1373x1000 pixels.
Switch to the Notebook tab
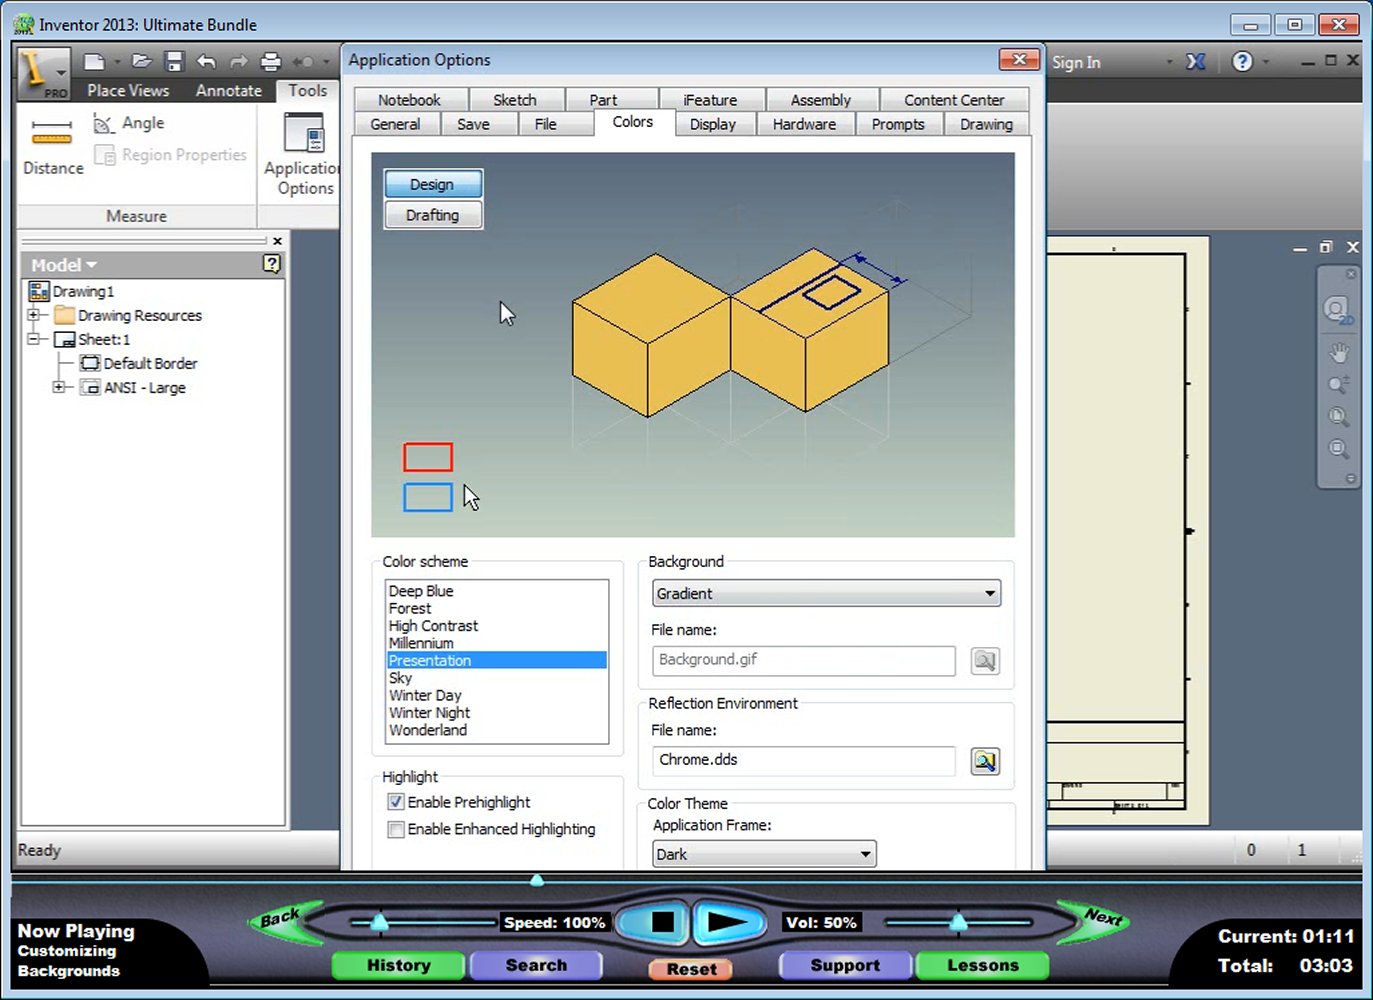tap(409, 100)
